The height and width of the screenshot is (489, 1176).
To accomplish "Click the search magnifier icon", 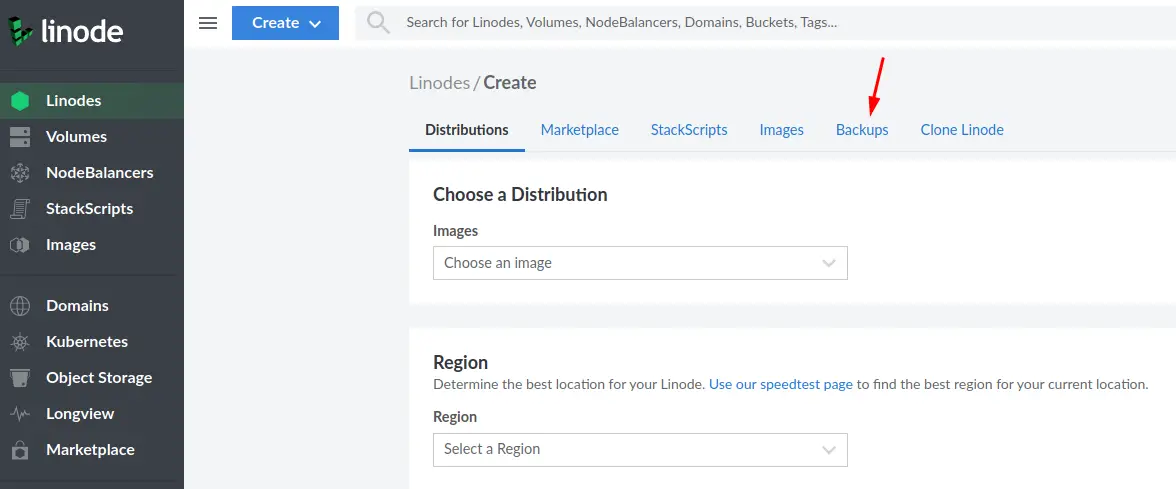I will (379, 23).
